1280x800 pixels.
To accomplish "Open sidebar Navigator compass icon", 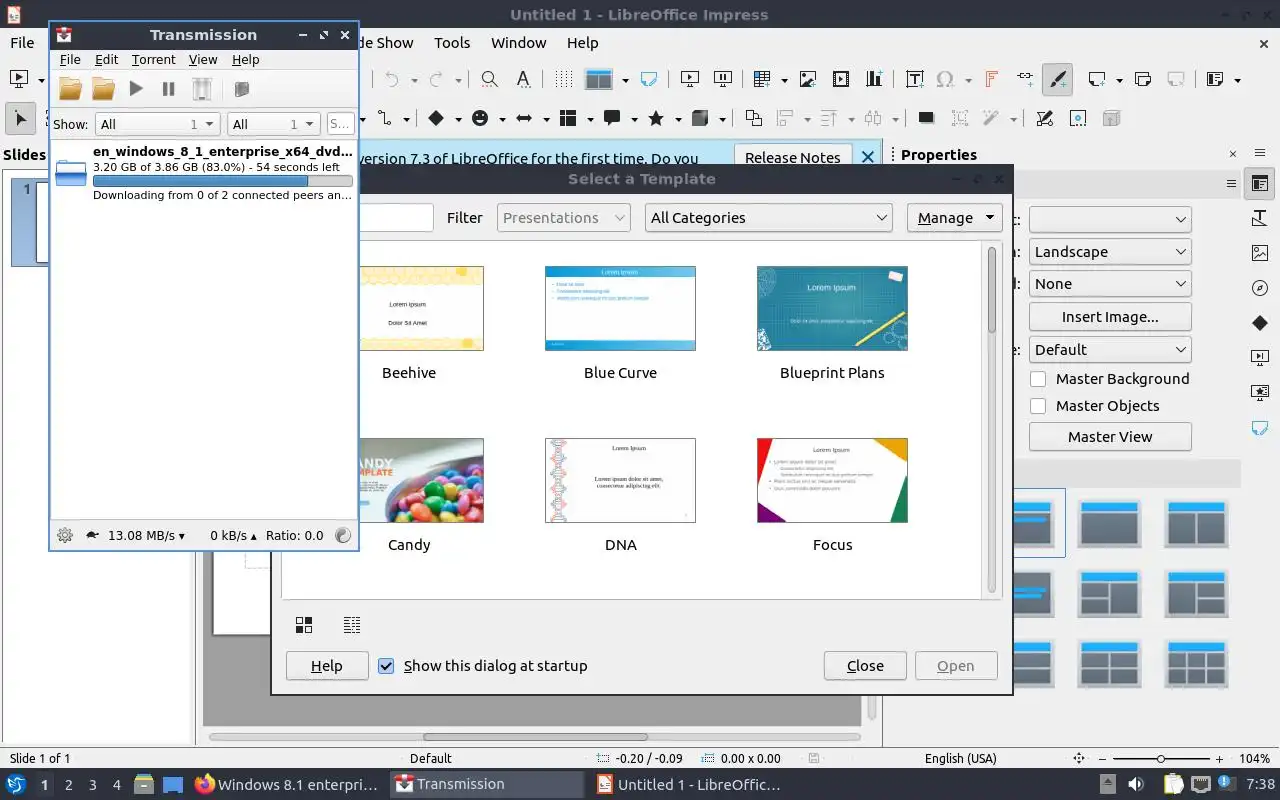I will (x=1260, y=288).
